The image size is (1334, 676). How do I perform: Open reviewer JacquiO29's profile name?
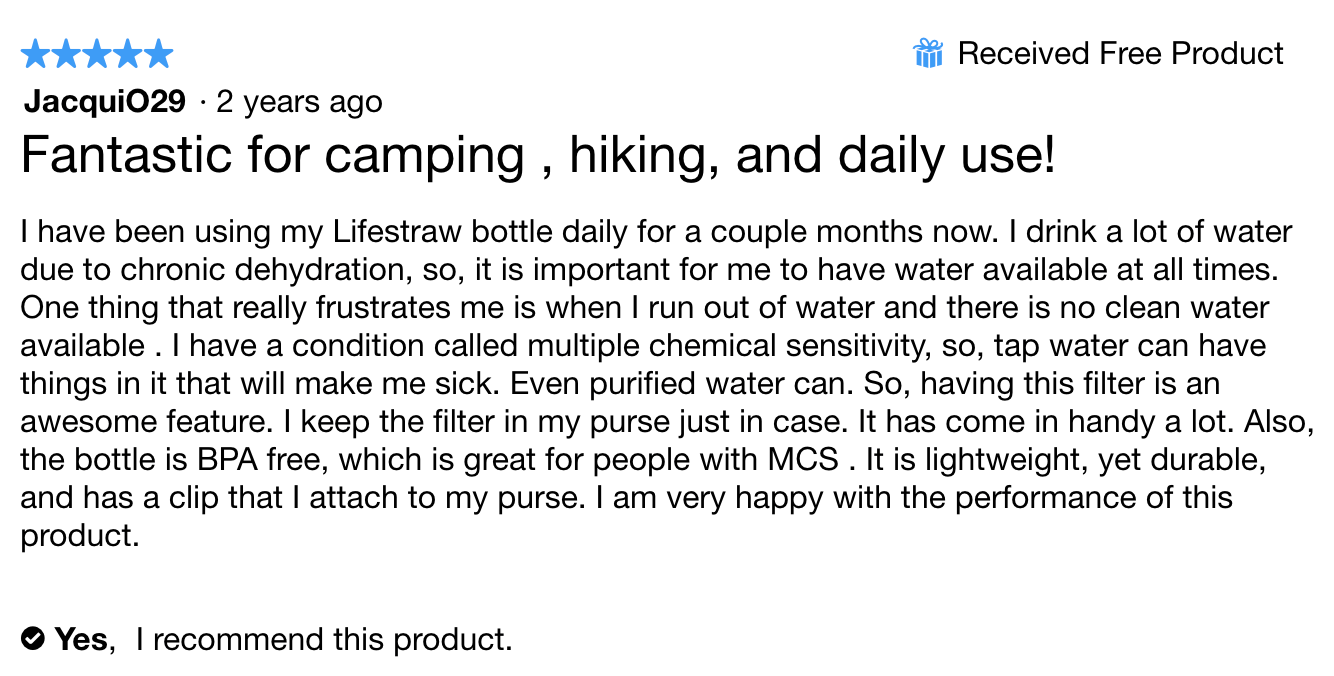pyautogui.click(x=105, y=102)
